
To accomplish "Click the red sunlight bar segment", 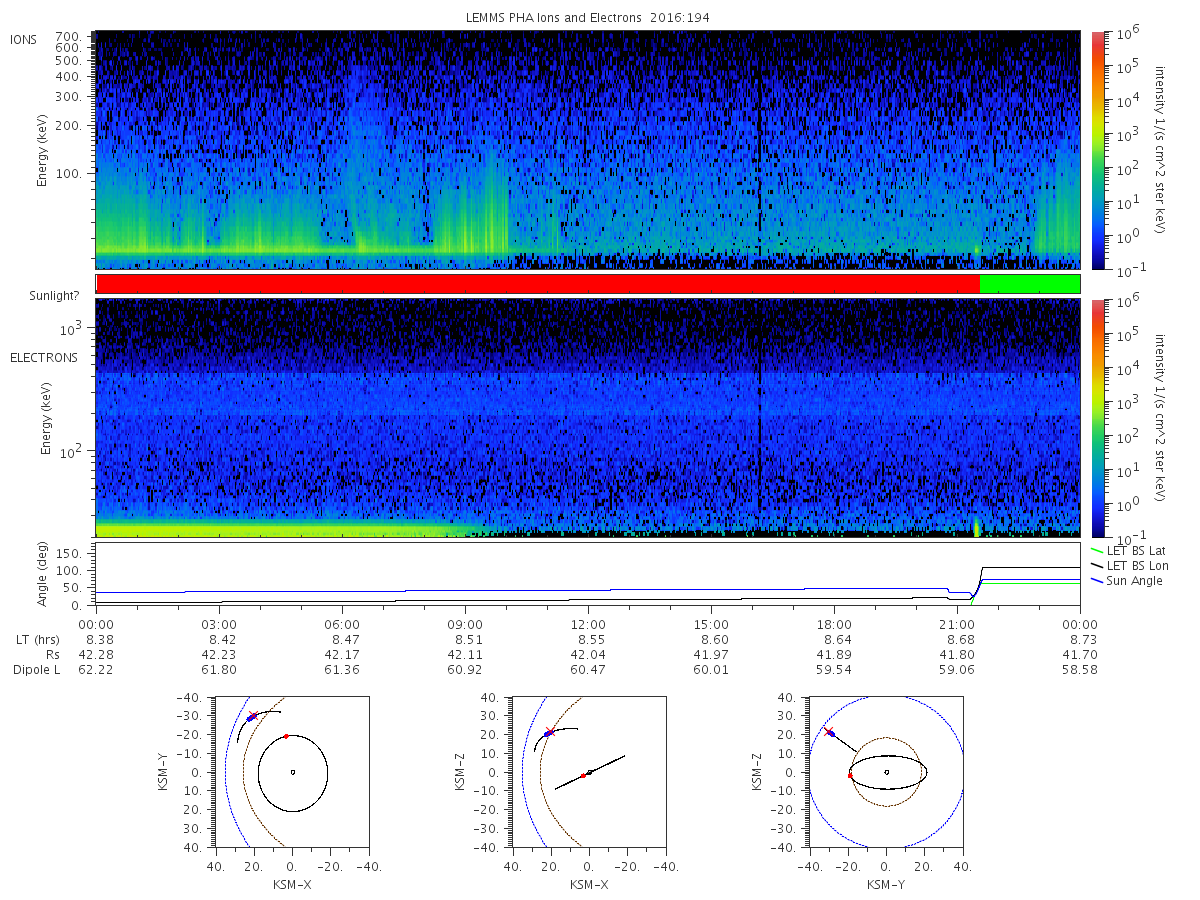I will pos(538,284).
